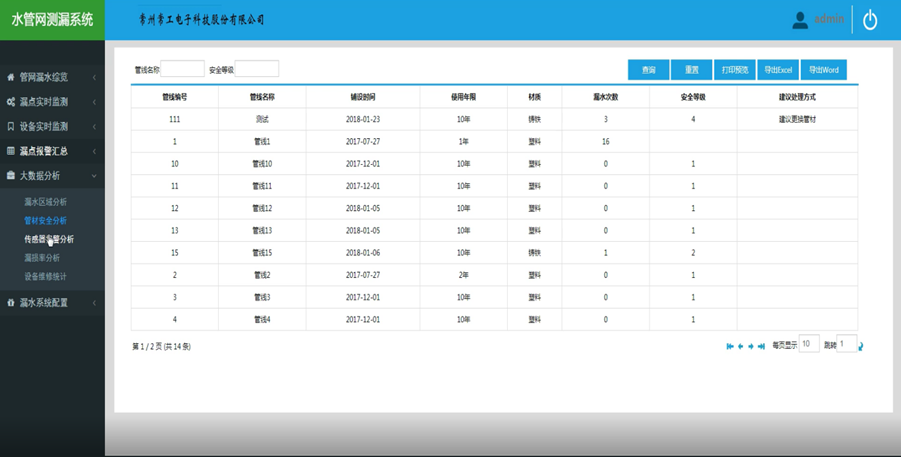Click the 使用年限 column header

(x=463, y=97)
